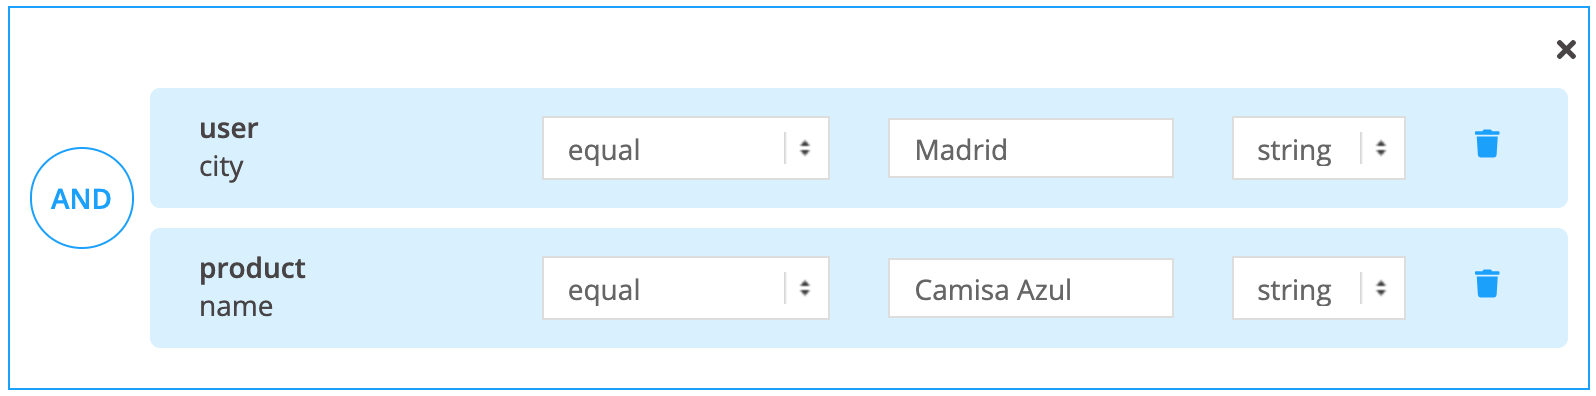Select the bold product entity label
The height and width of the screenshot is (396, 1596).
(253, 269)
